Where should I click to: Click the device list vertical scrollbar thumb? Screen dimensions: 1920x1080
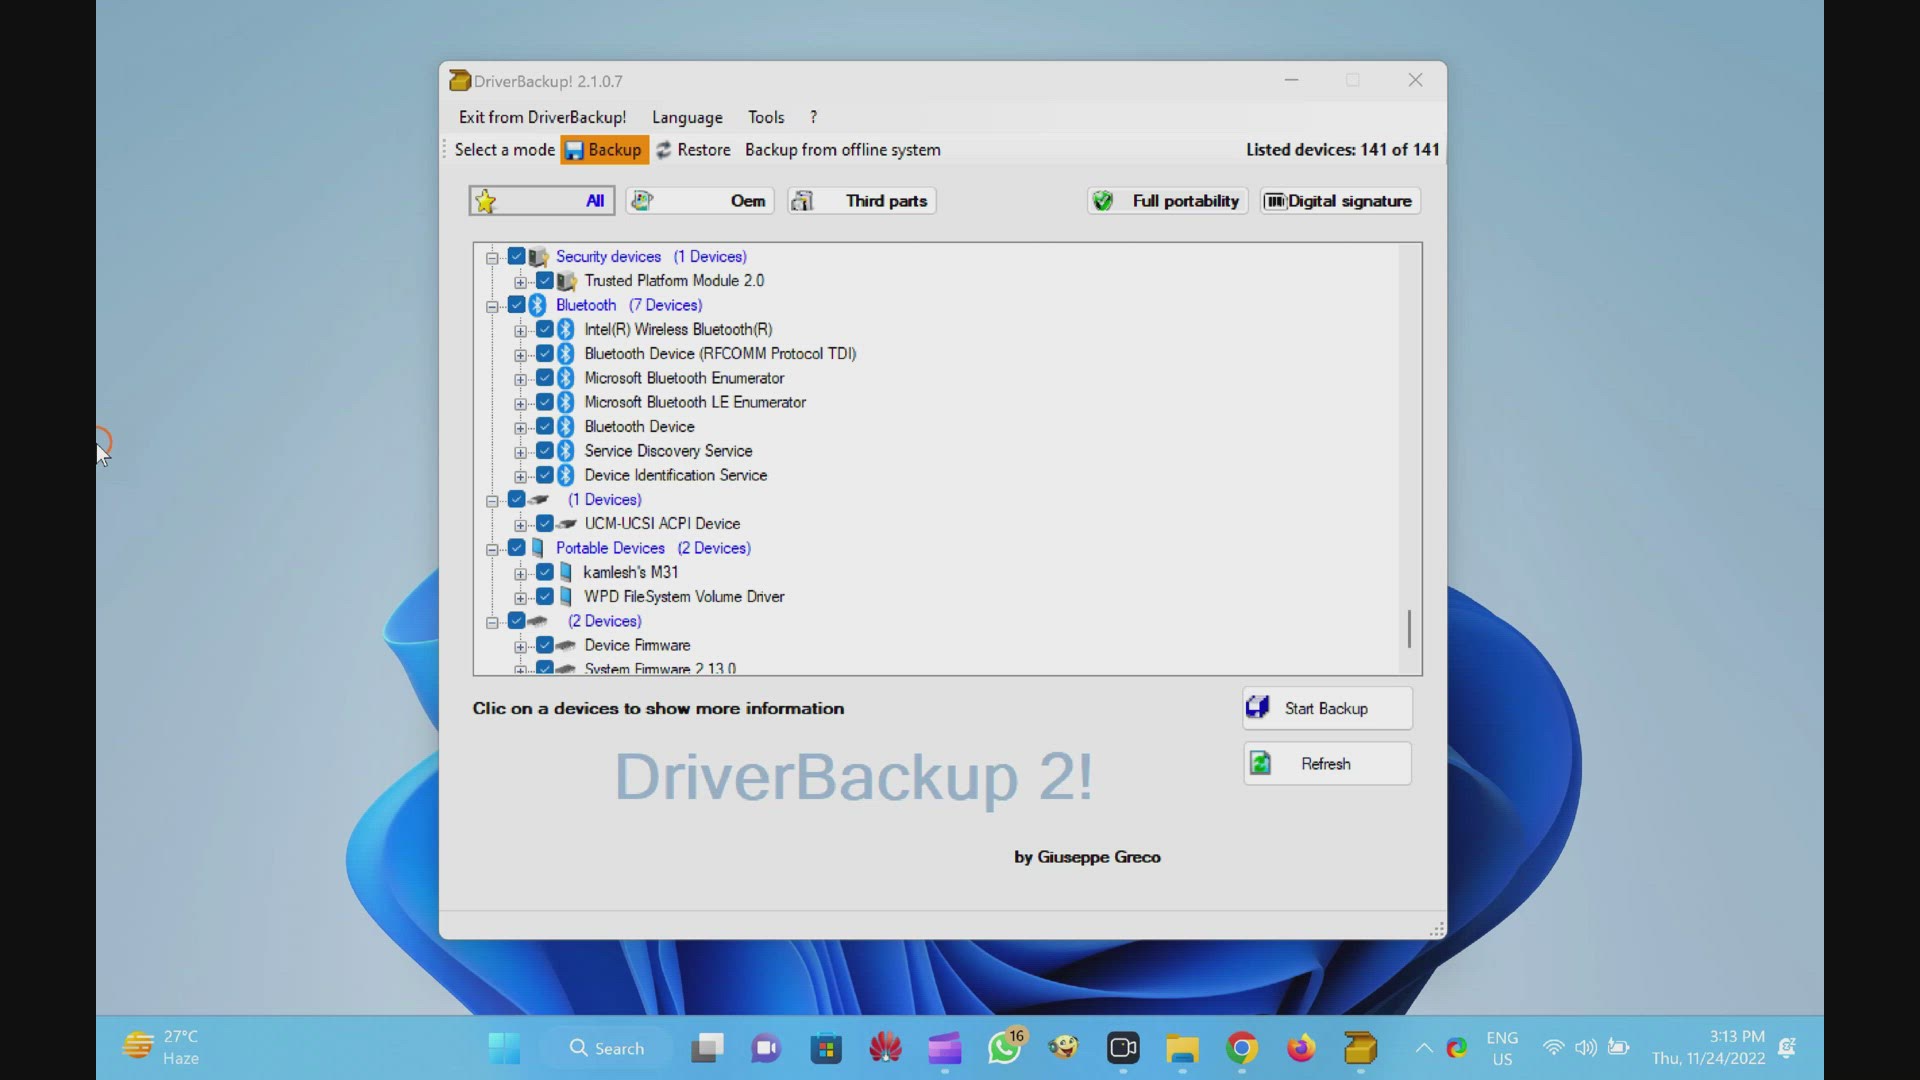coord(1409,629)
